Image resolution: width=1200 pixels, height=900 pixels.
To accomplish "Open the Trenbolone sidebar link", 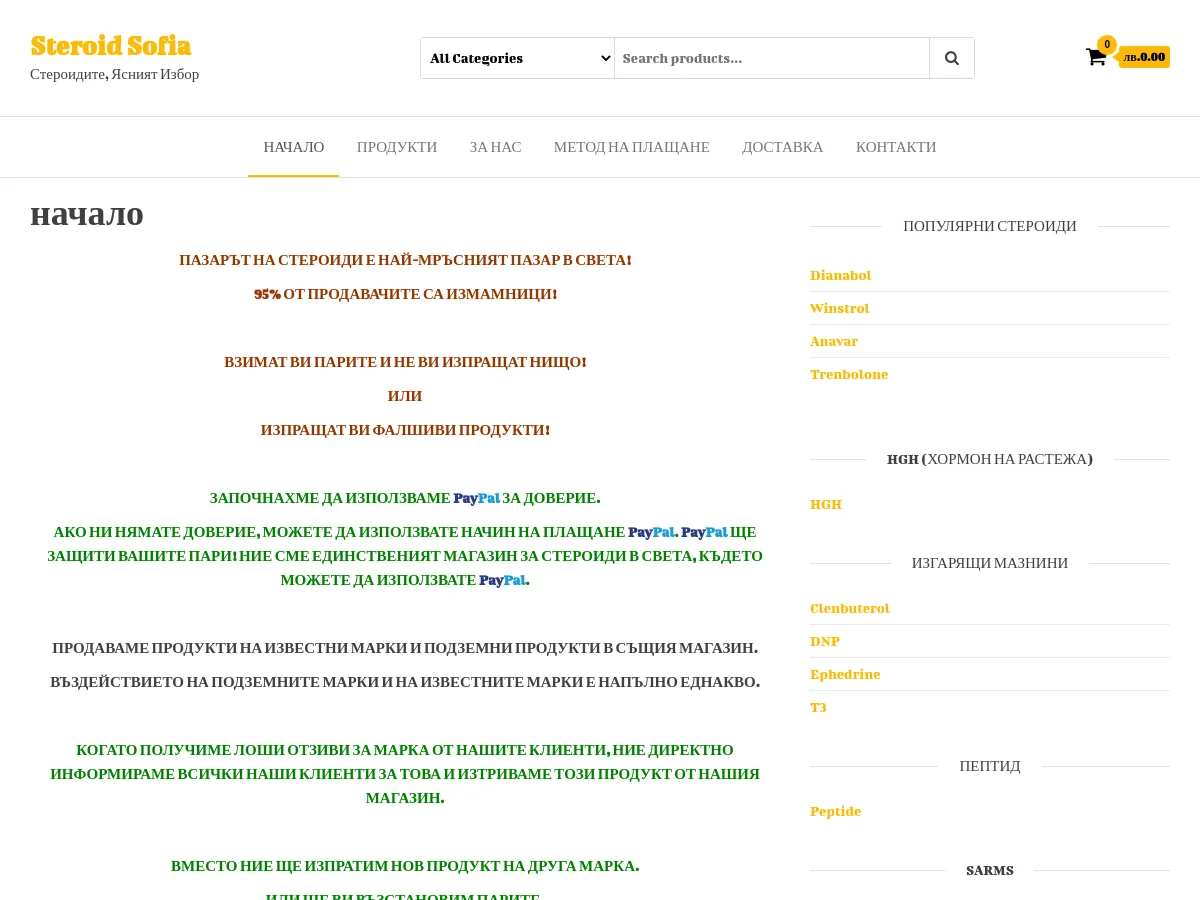I will click(849, 374).
